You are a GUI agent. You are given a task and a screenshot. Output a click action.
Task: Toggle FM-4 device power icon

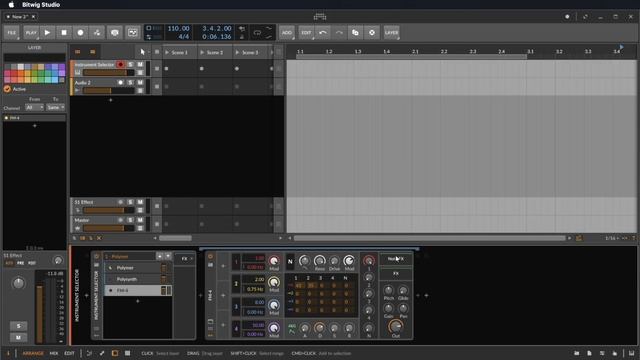[x=211, y=257]
